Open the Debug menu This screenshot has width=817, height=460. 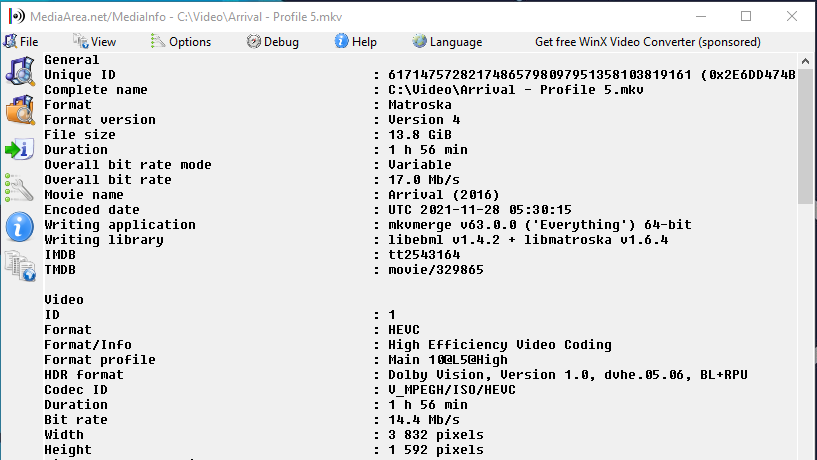[273, 42]
